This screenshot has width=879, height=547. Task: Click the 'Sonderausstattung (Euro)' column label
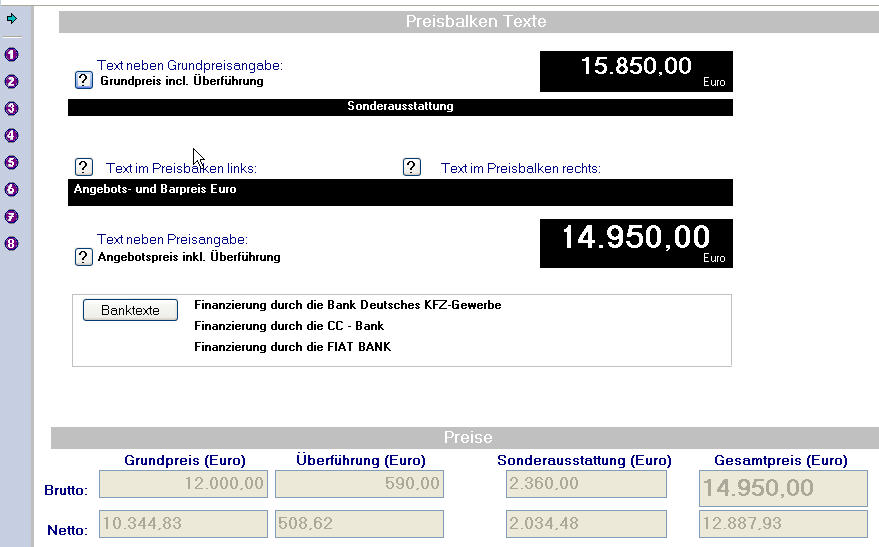pyautogui.click(x=584, y=460)
